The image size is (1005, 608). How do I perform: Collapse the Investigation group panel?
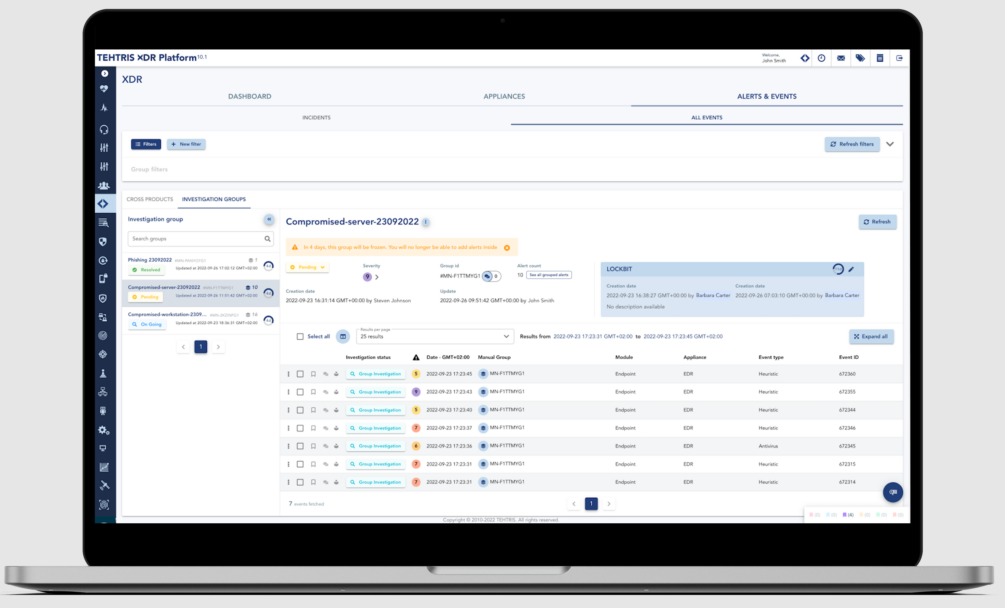(269, 220)
